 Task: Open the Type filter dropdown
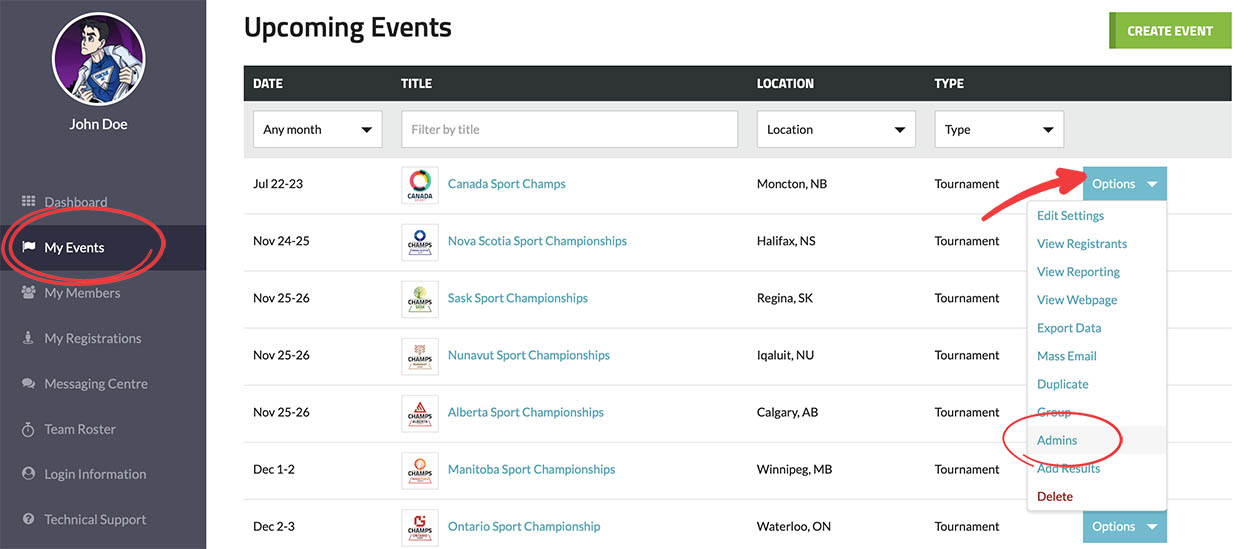click(x=998, y=130)
